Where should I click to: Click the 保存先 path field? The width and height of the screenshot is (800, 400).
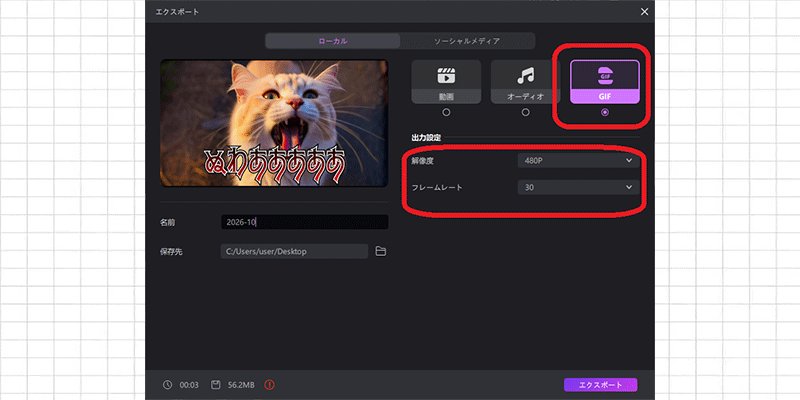point(294,251)
